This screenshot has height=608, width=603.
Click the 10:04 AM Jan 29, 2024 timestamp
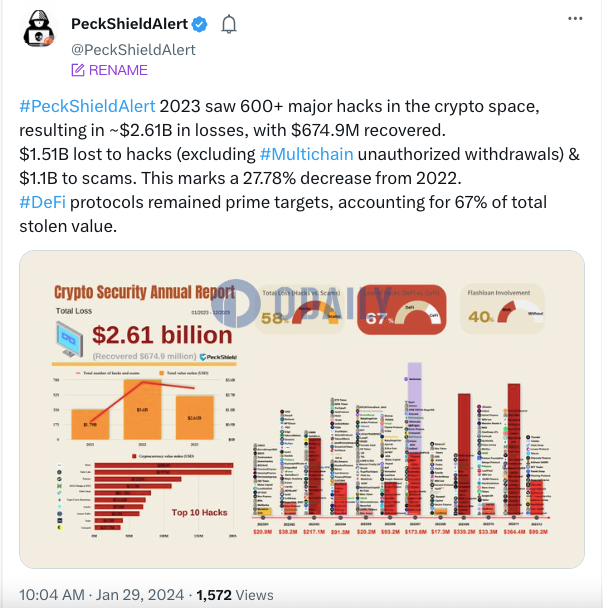(102, 595)
